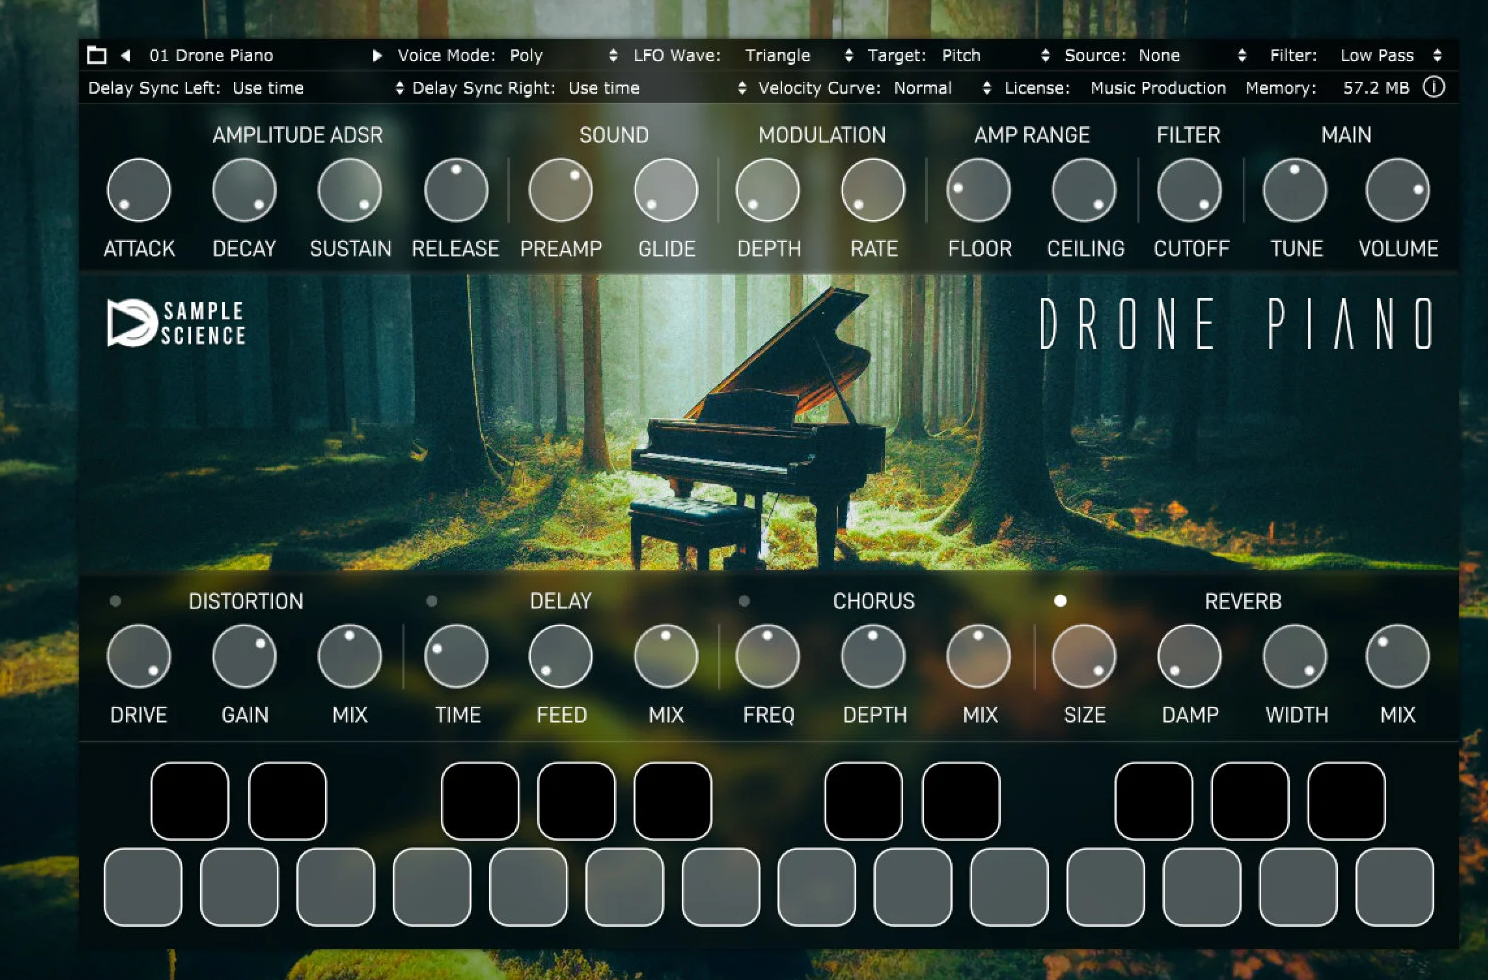Screen dimensions: 1488x980
Task: Click the Attack knob
Action: 139,190
